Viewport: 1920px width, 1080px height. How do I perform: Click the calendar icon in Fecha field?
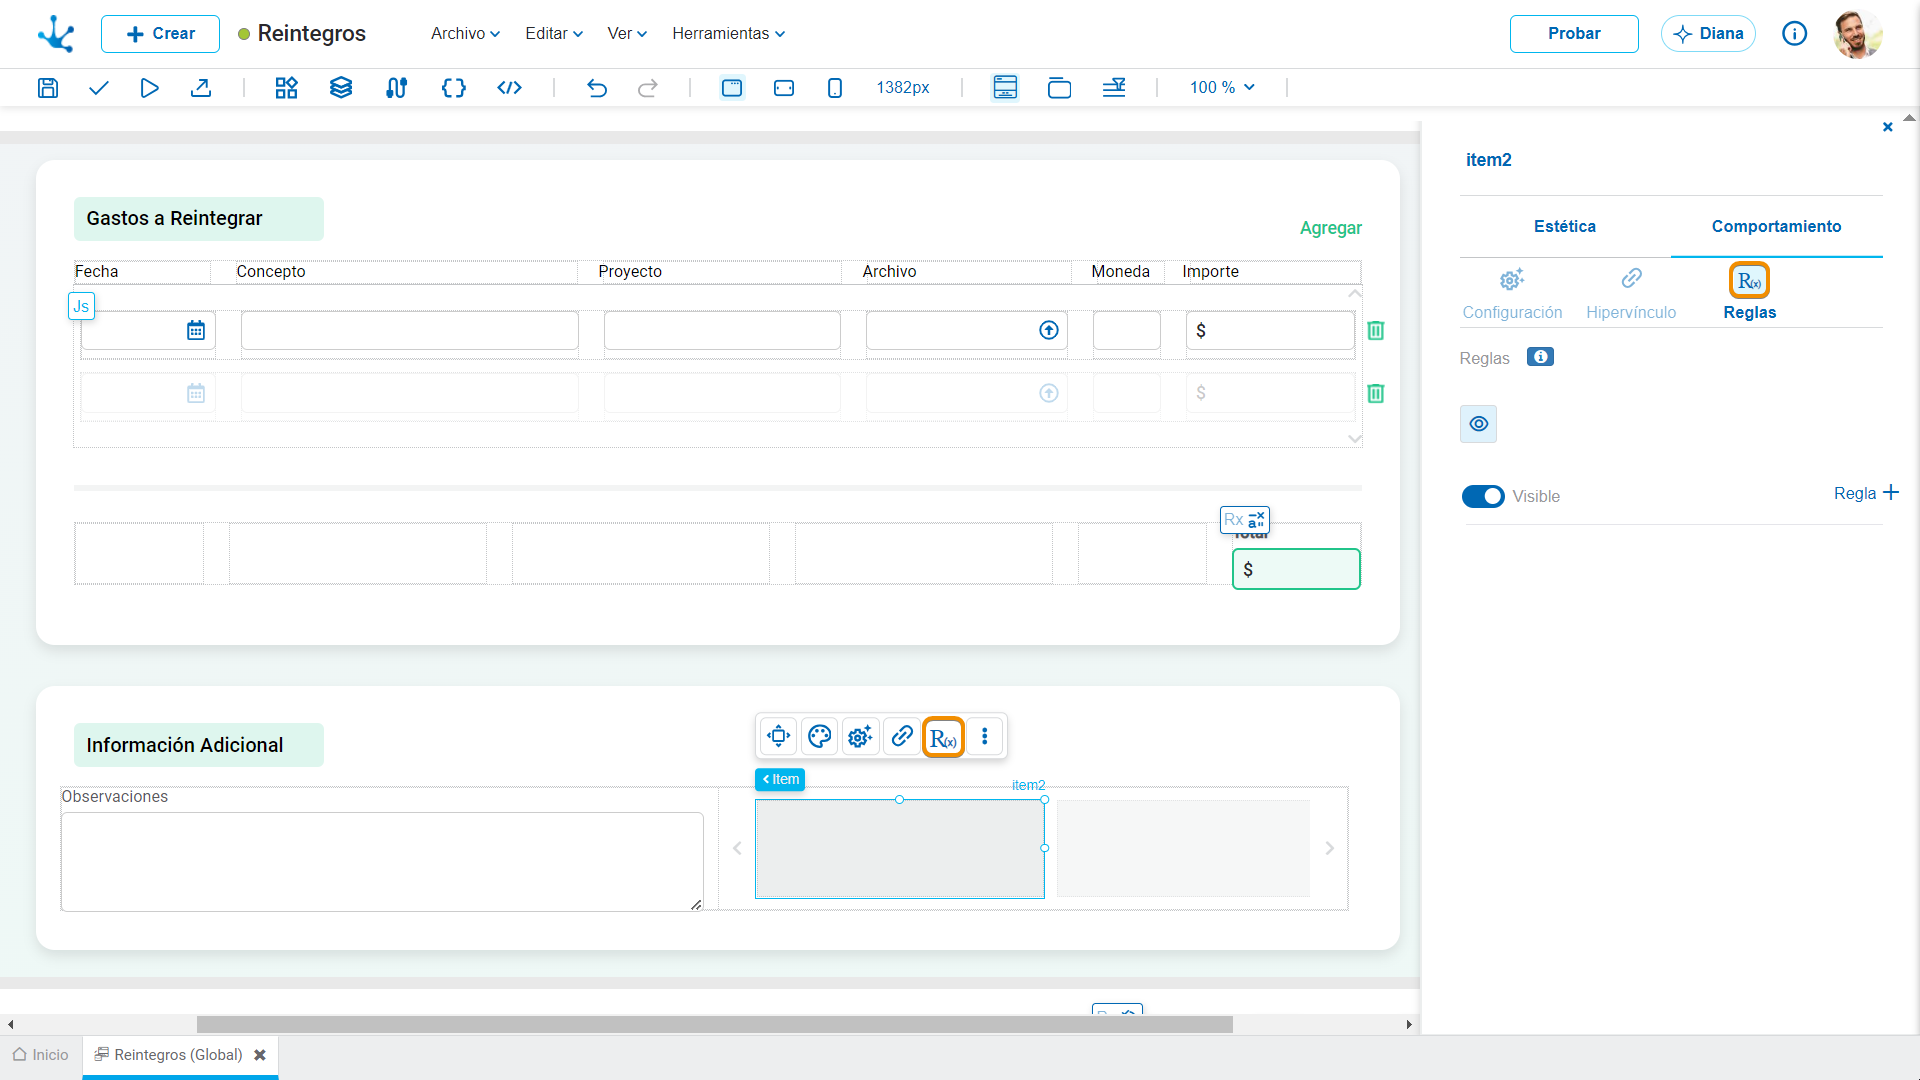coord(196,331)
